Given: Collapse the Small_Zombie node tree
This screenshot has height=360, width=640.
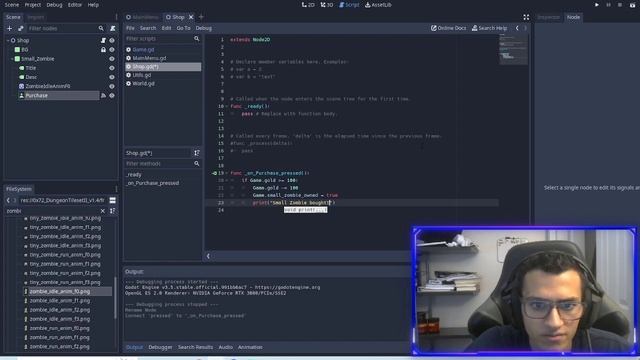Looking at the screenshot, I should tap(12, 59).
